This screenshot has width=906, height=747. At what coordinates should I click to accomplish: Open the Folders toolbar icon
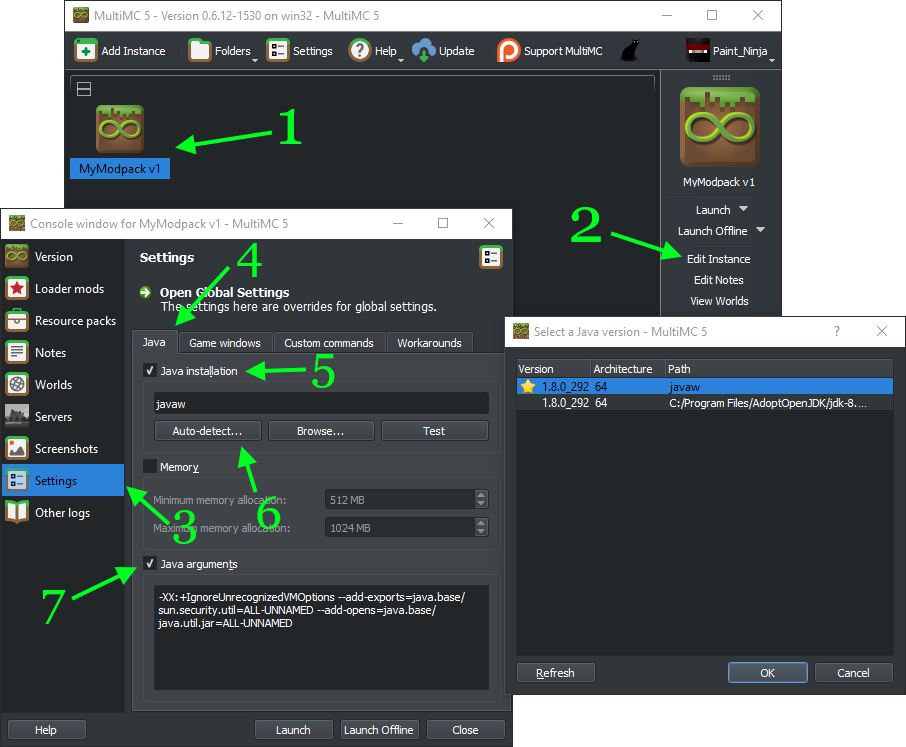click(199, 51)
